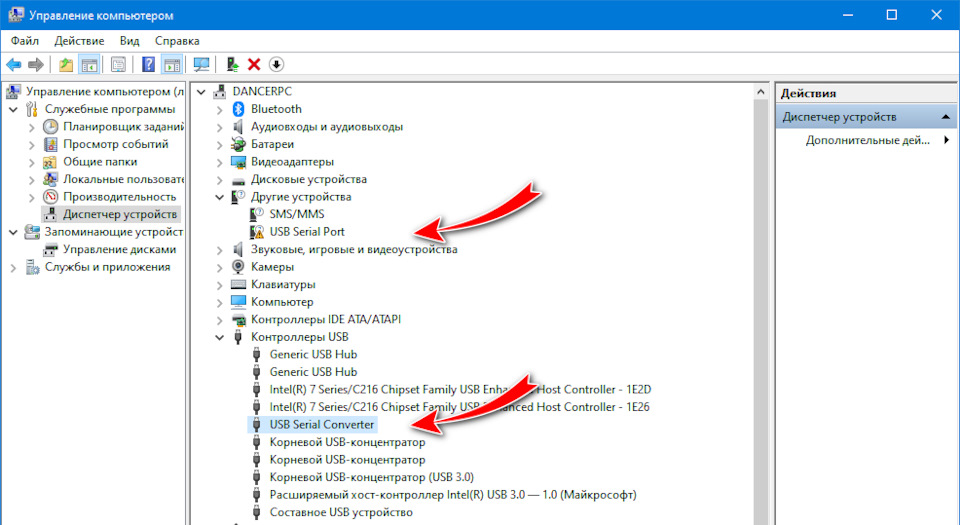Open the Справка menu
Screen dimensions: 960x525
(177, 41)
